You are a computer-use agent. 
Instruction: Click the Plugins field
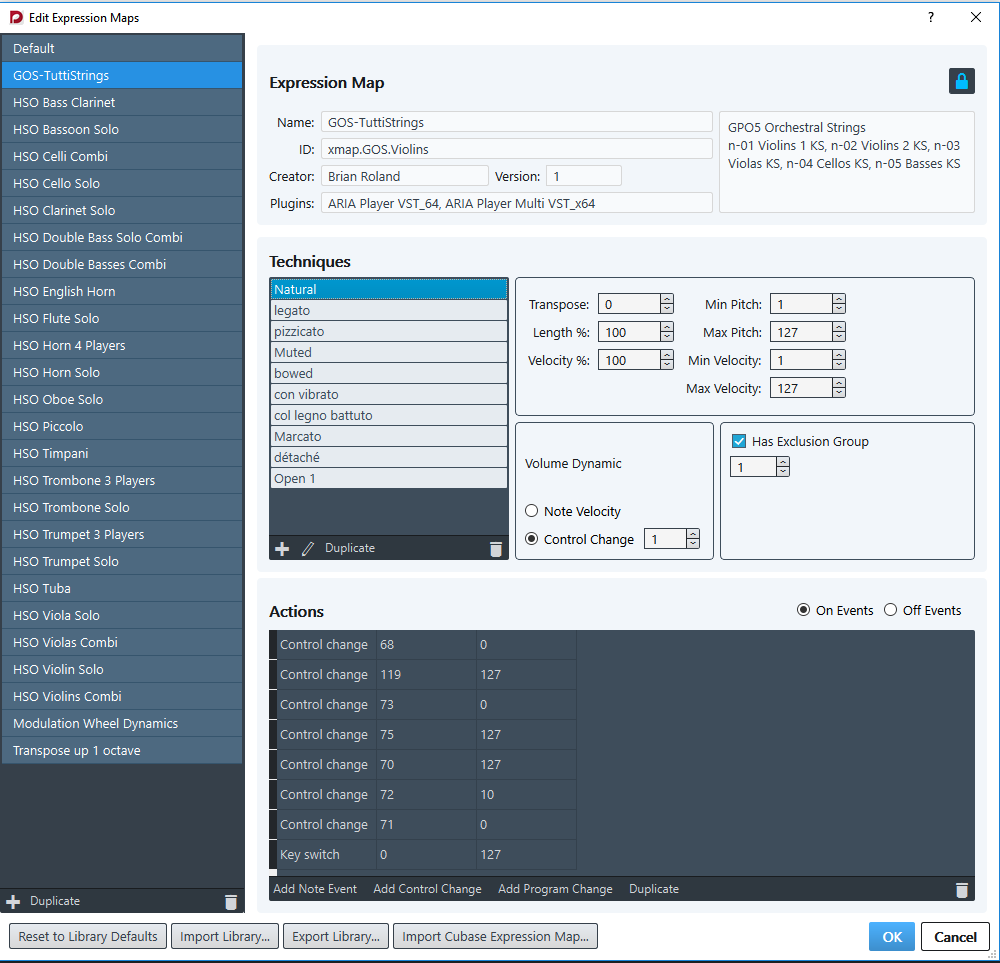coord(517,203)
